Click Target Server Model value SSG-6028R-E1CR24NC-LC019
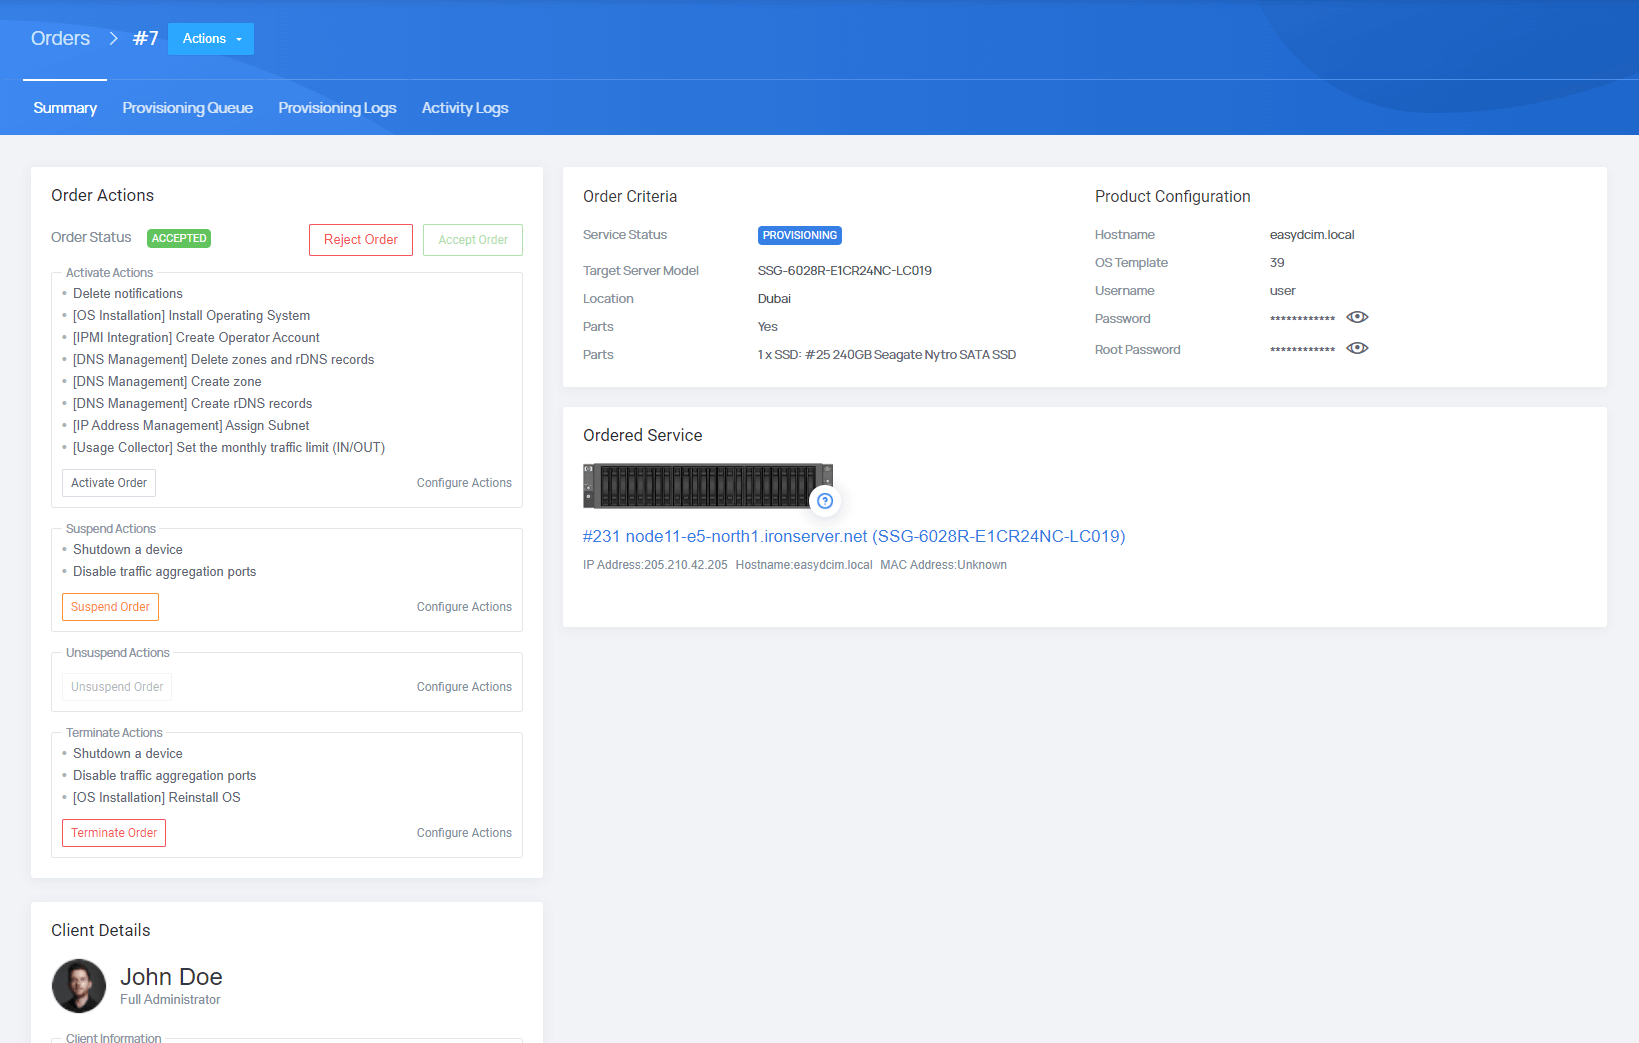 click(845, 271)
